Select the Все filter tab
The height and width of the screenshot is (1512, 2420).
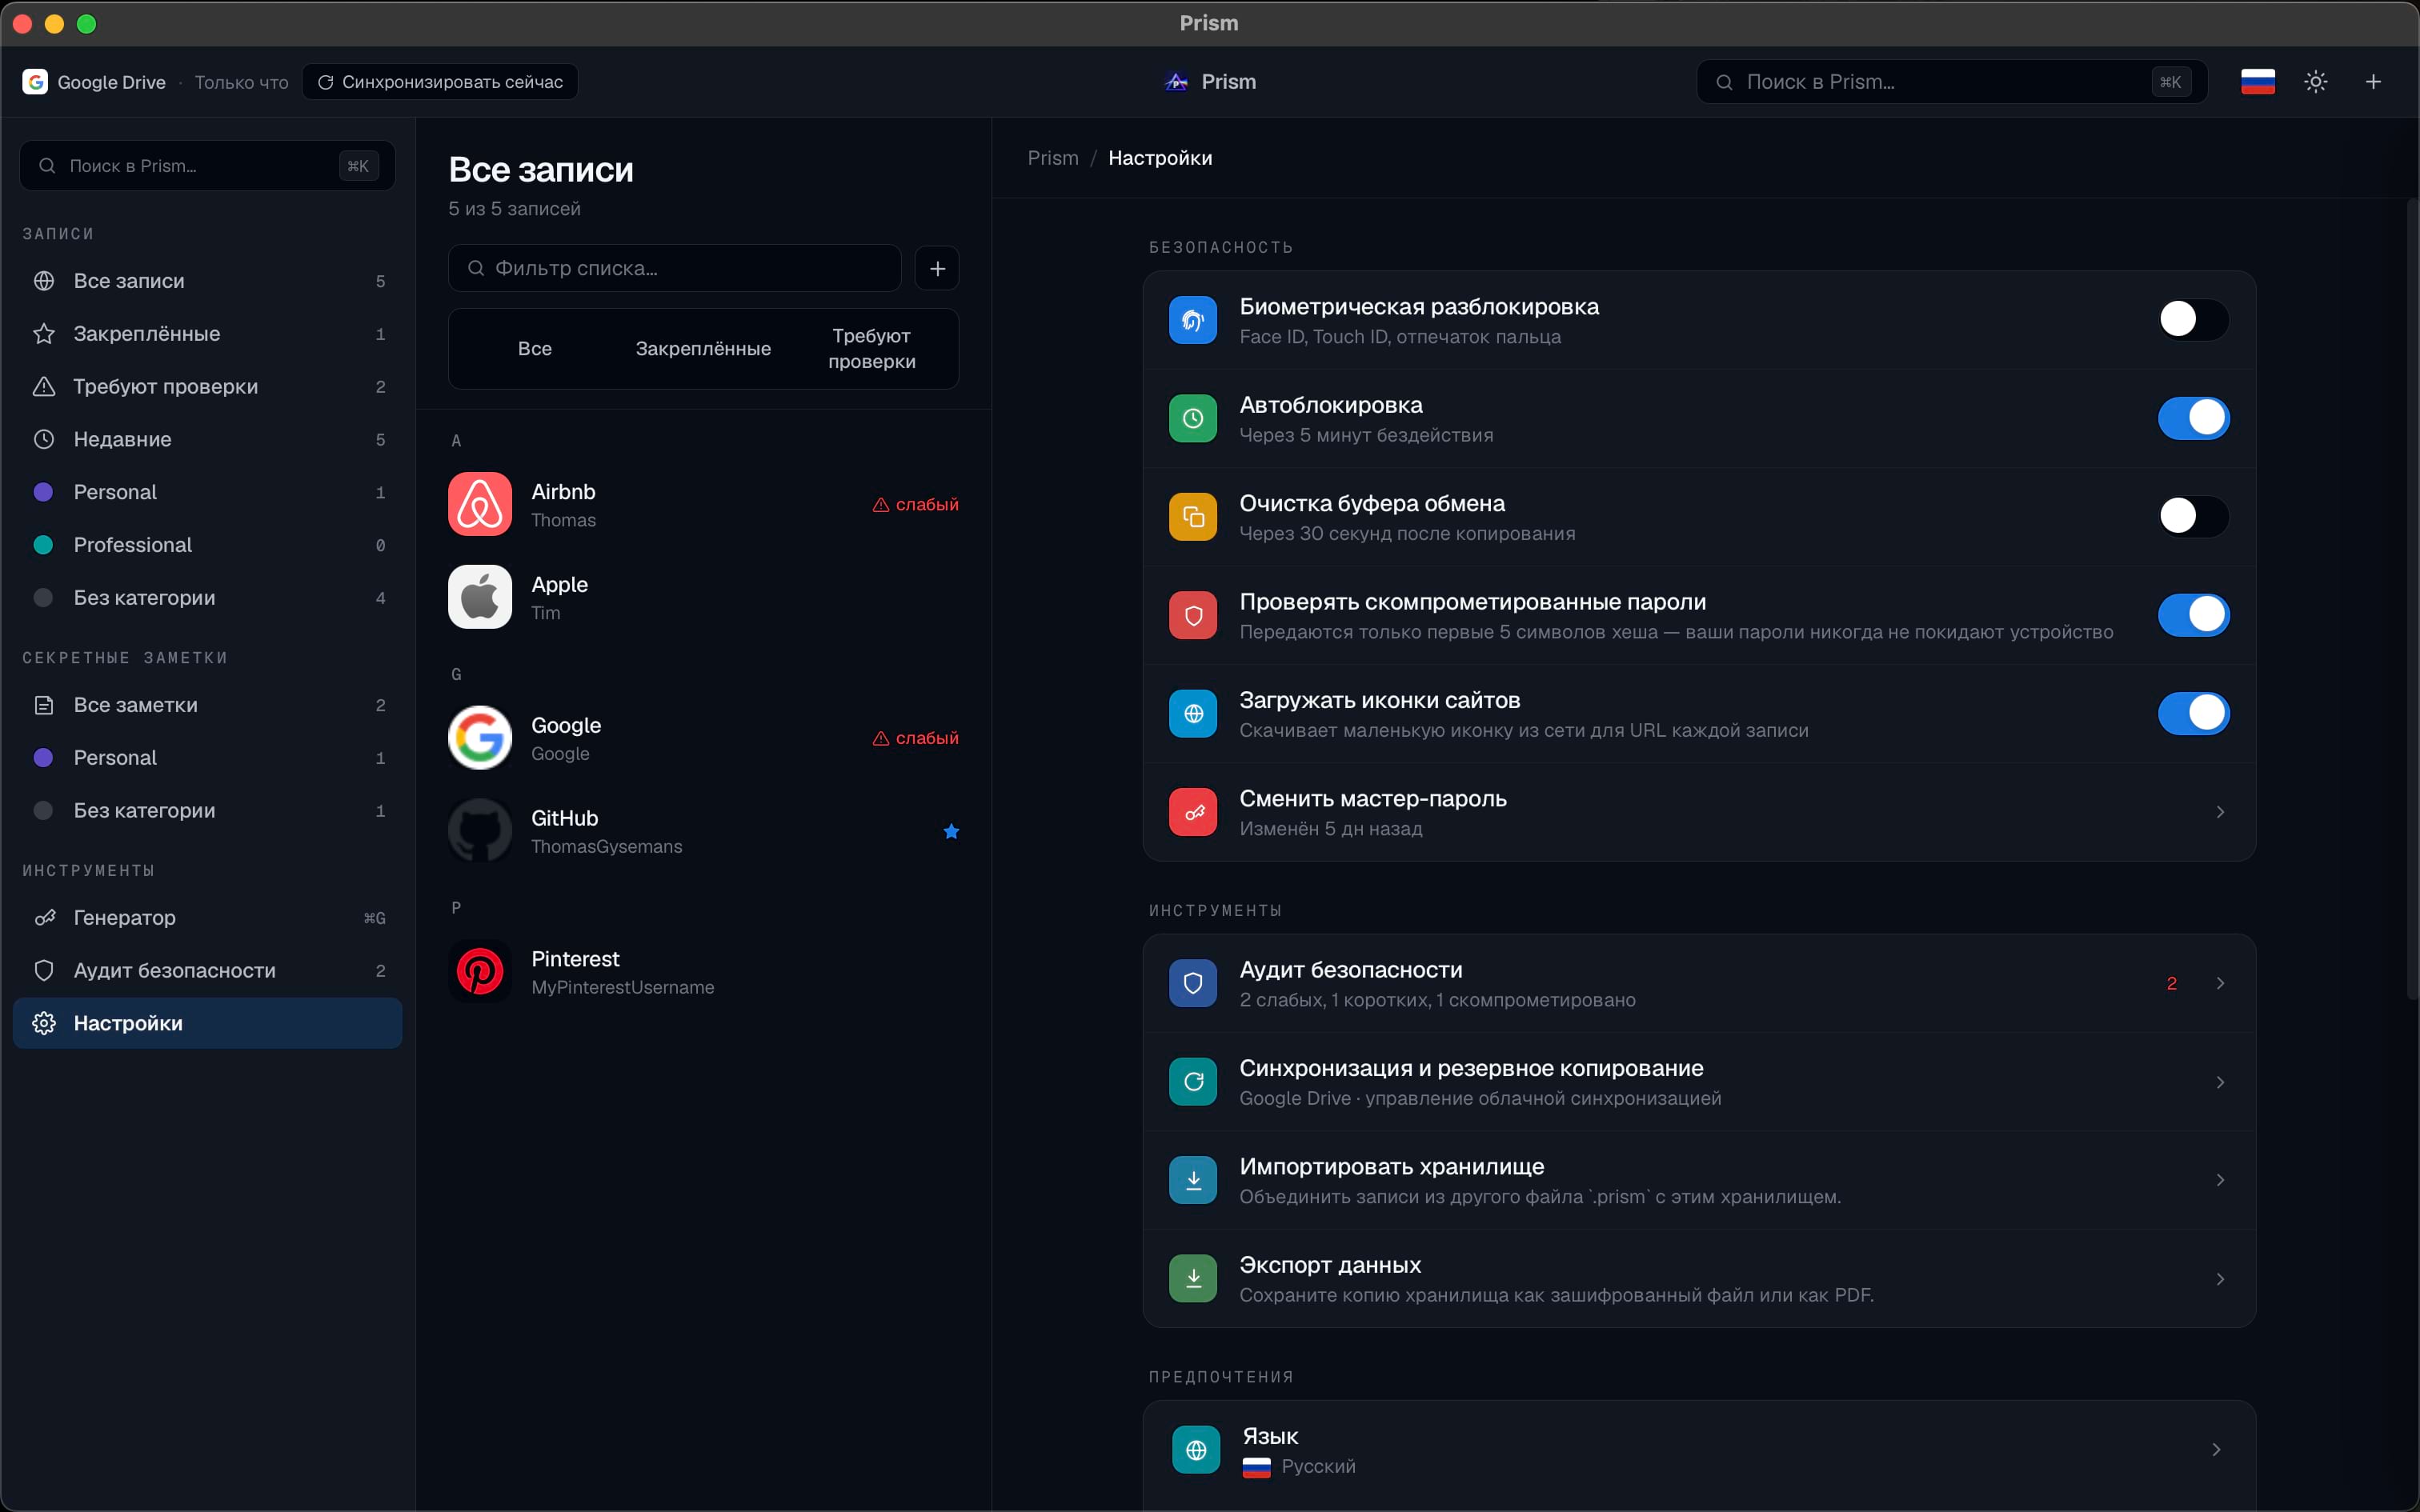click(x=535, y=349)
